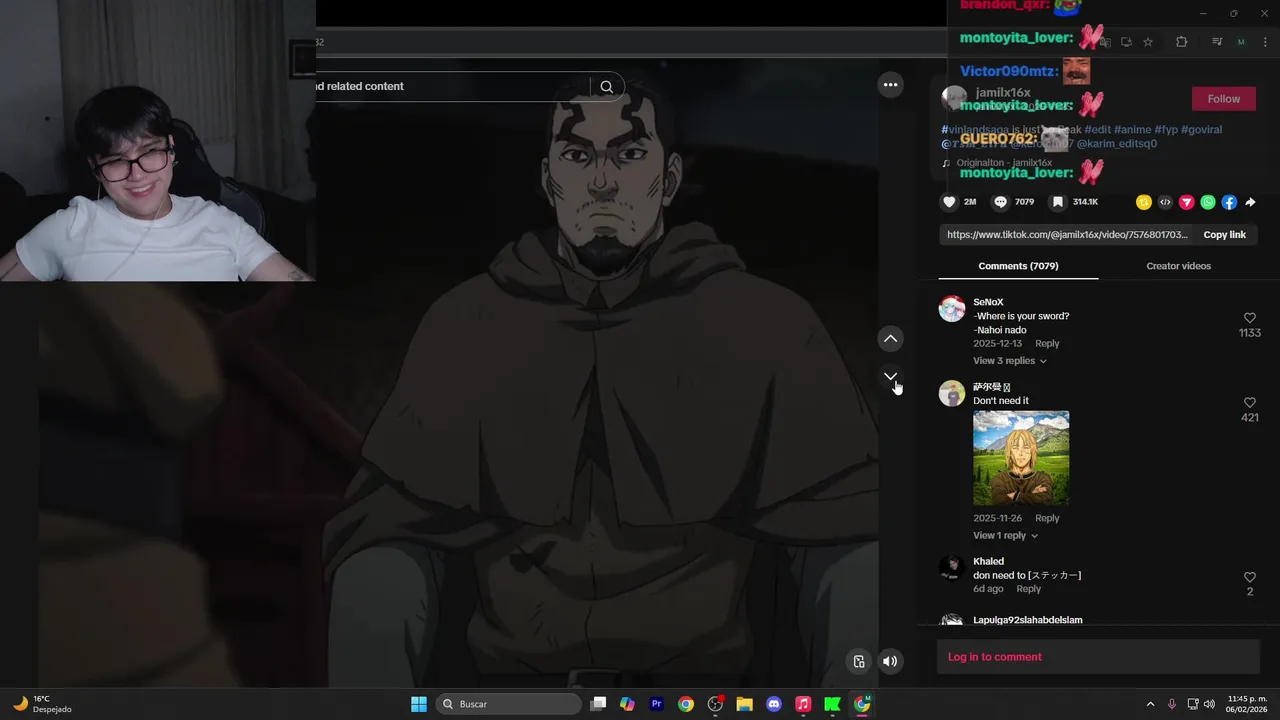
Task: Open the green Kick app on taskbar
Action: [832, 704]
